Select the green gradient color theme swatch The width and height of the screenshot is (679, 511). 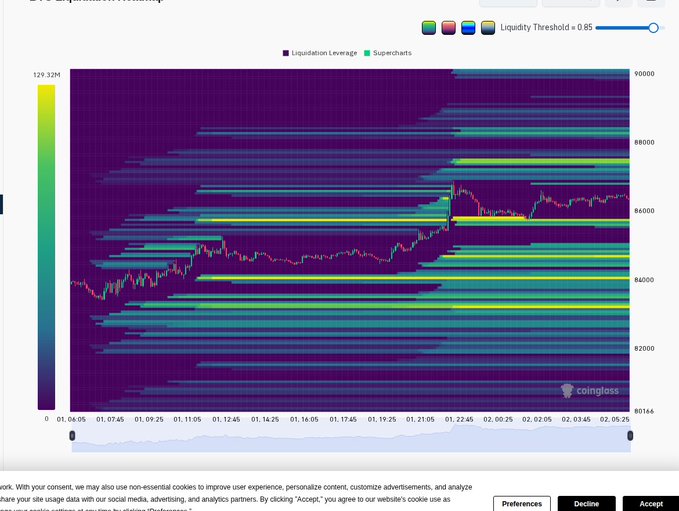click(429, 28)
